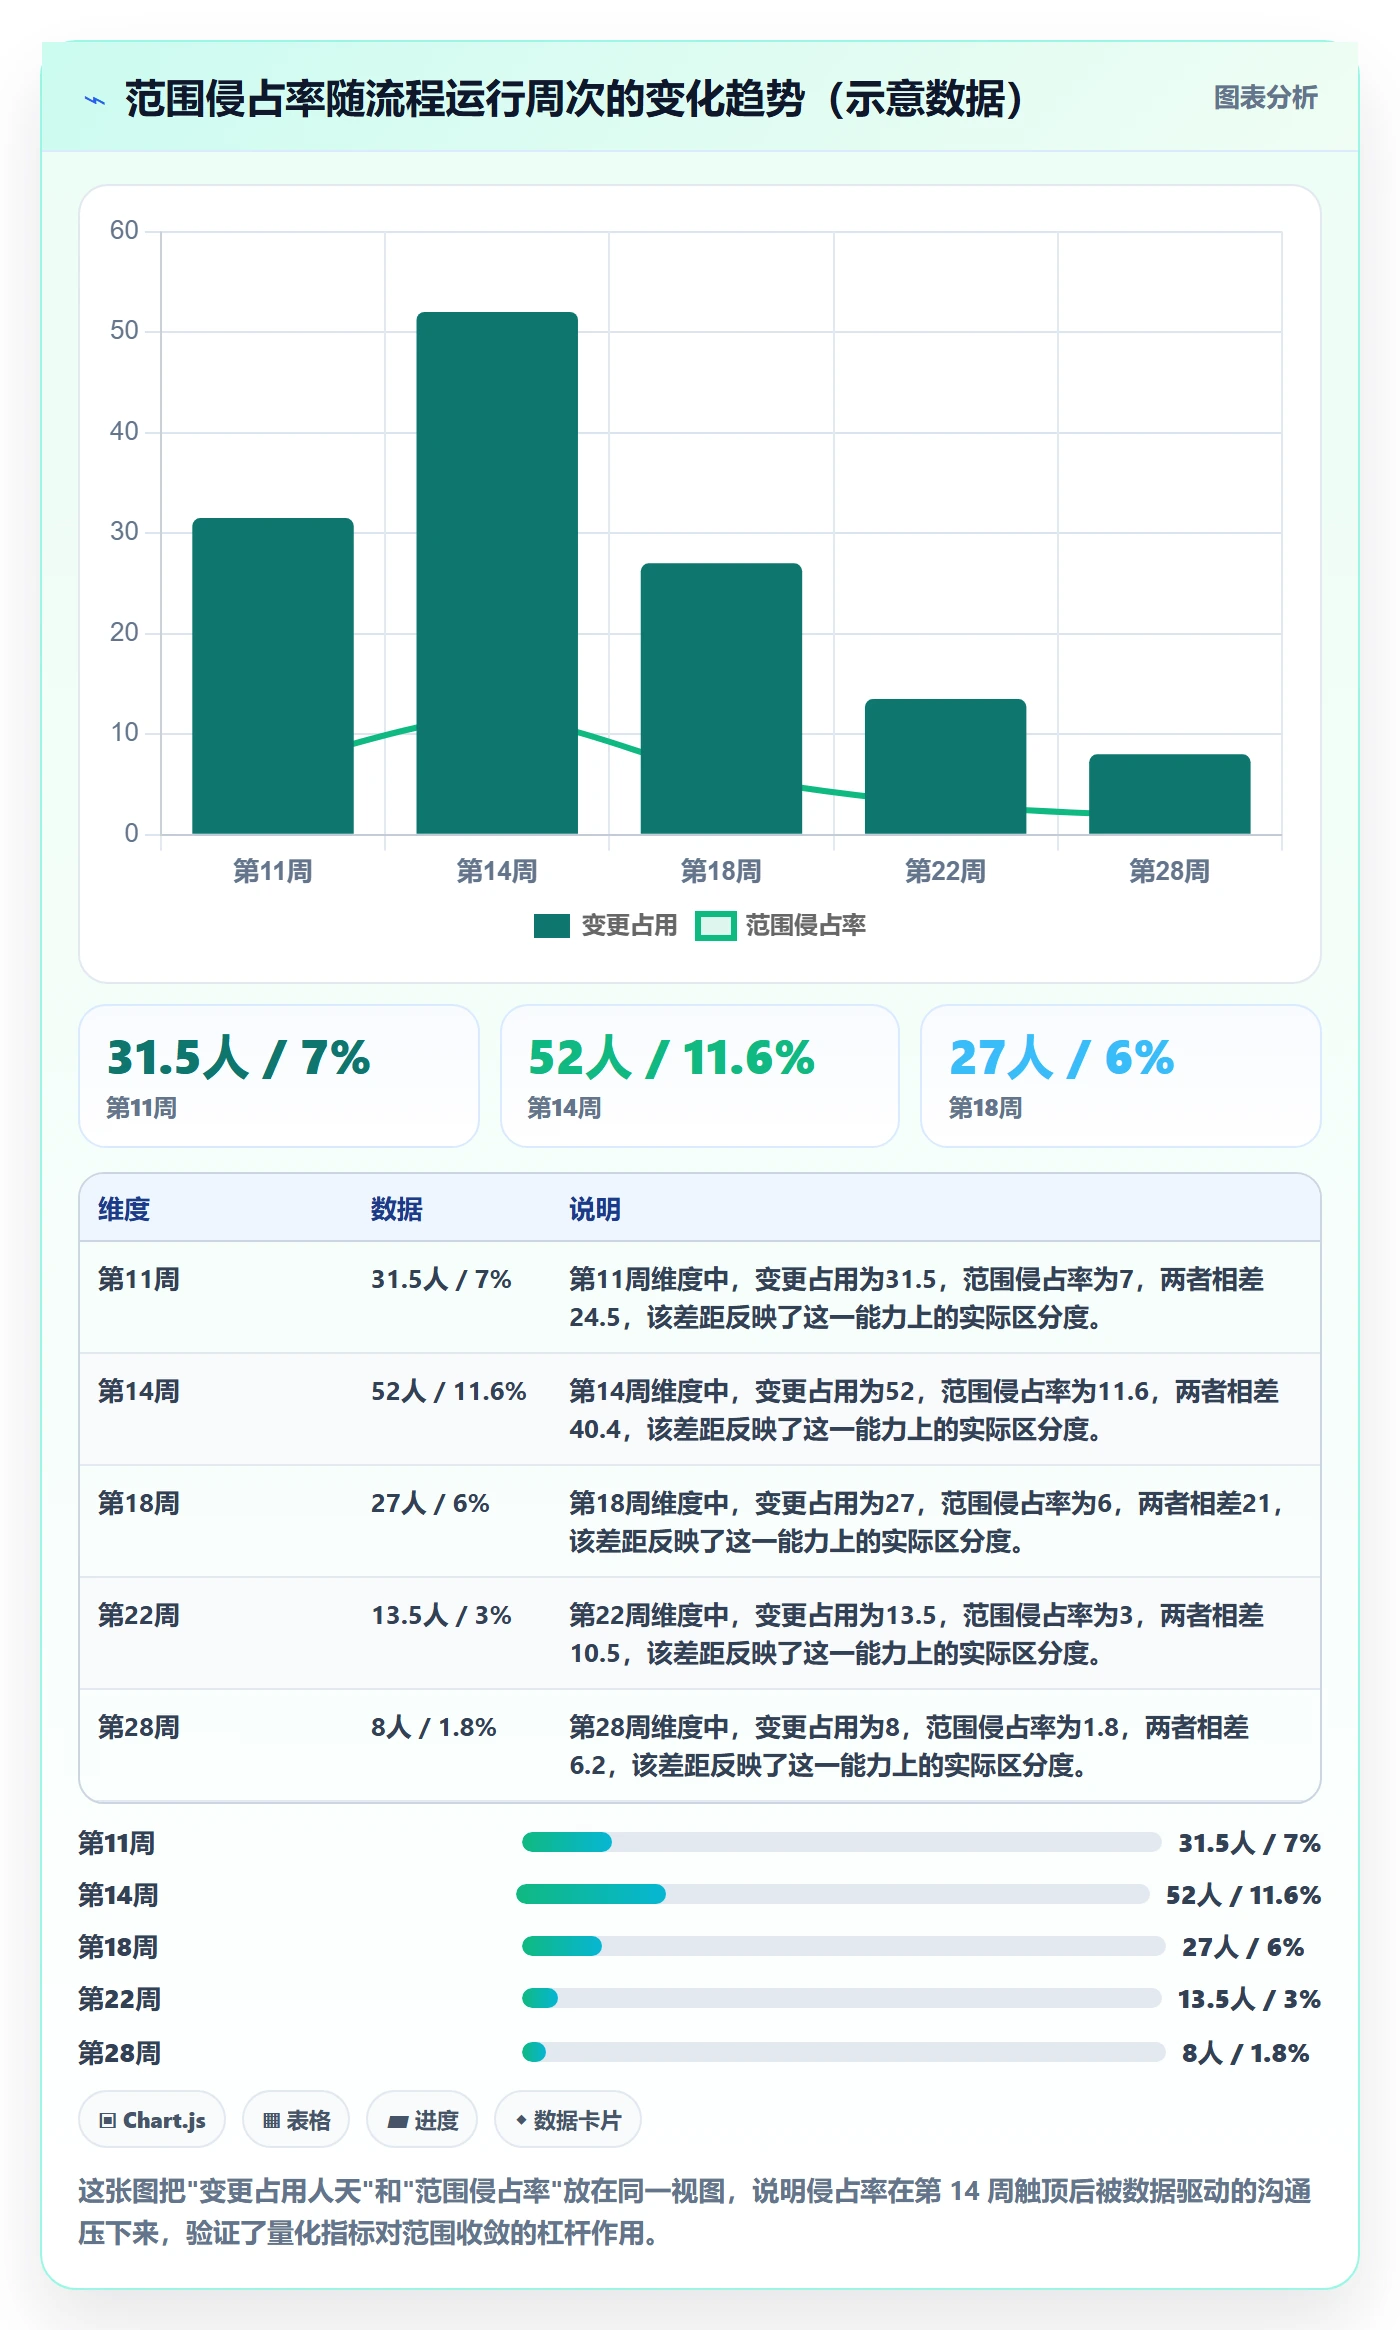
Task: Click the 第11周 bar in the chart
Action: pos(273,676)
